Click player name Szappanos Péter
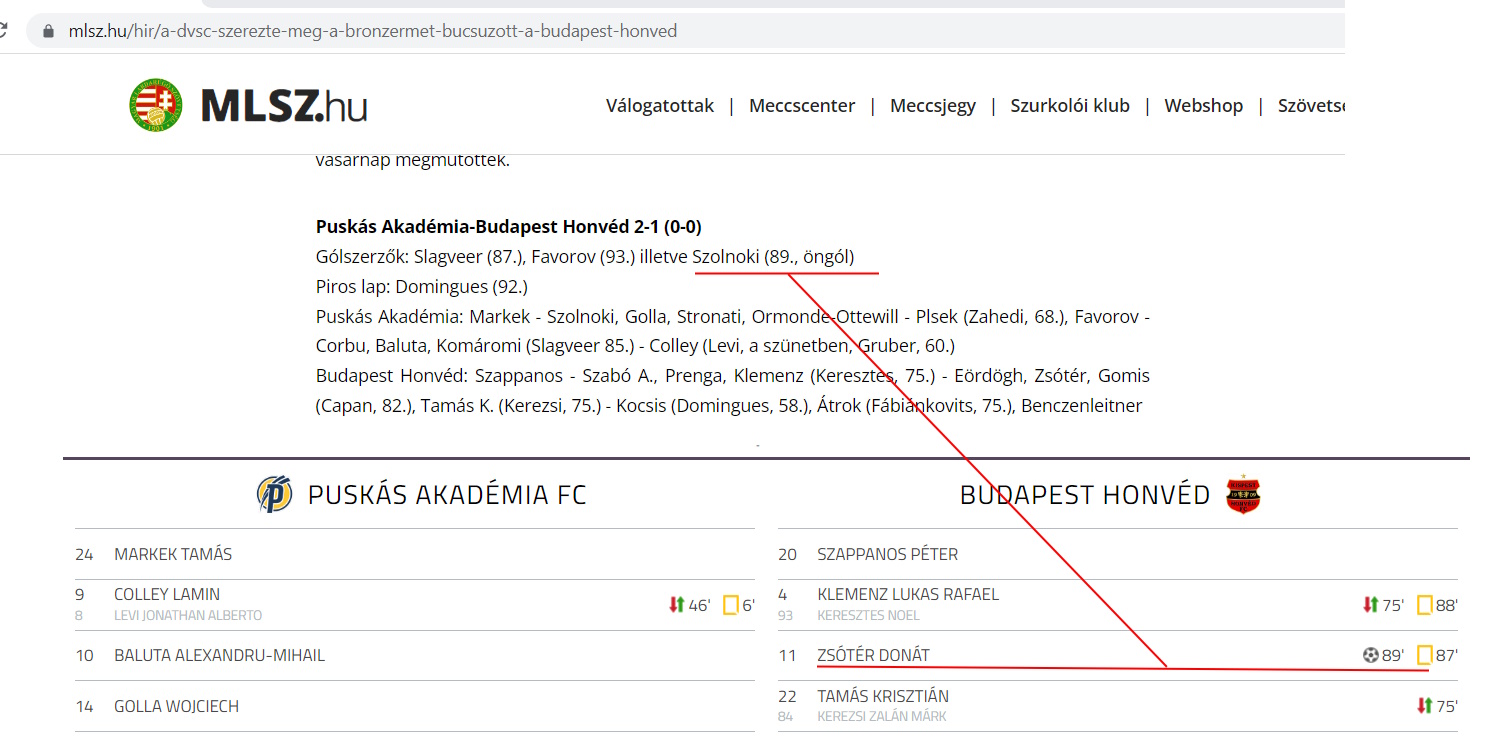1507x750 pixels. click(x=888, y=554)
